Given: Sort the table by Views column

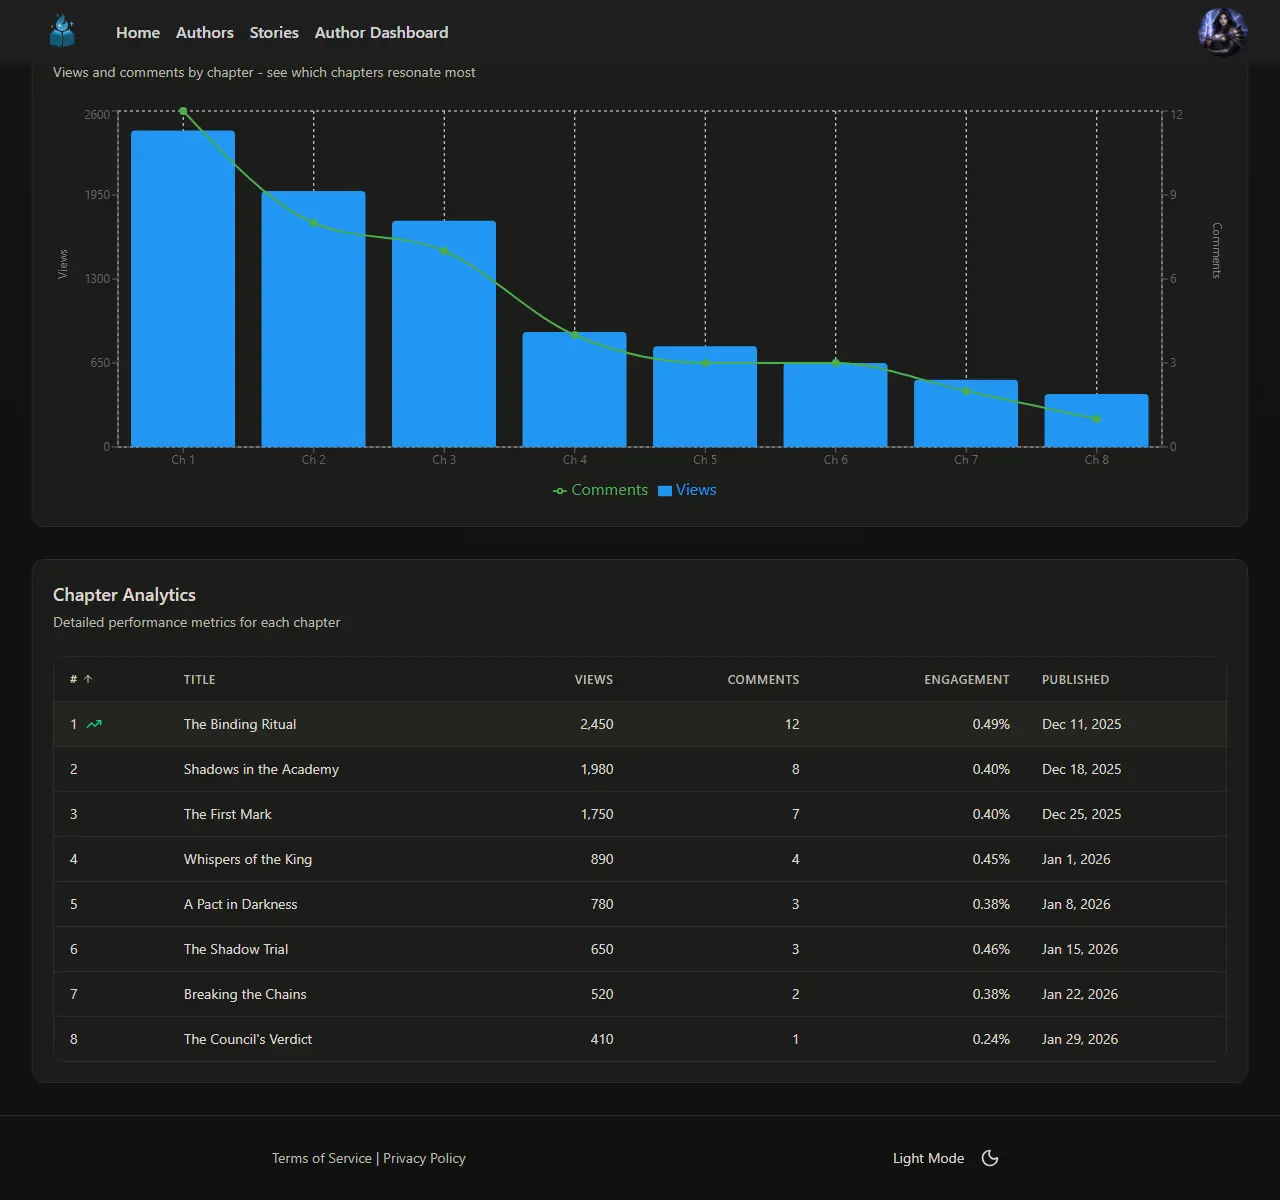Looking at the screenshot, I should (594, 679).
